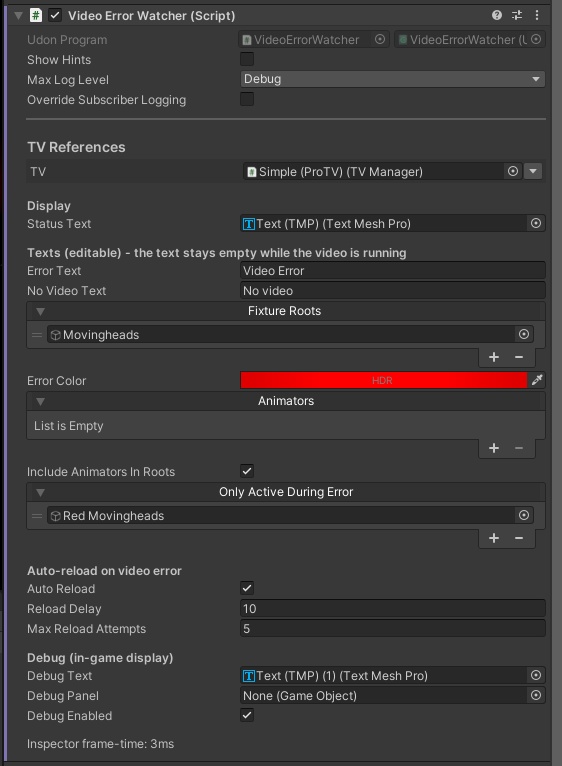Click the Inspector frame-time readout

coord(100,744)
